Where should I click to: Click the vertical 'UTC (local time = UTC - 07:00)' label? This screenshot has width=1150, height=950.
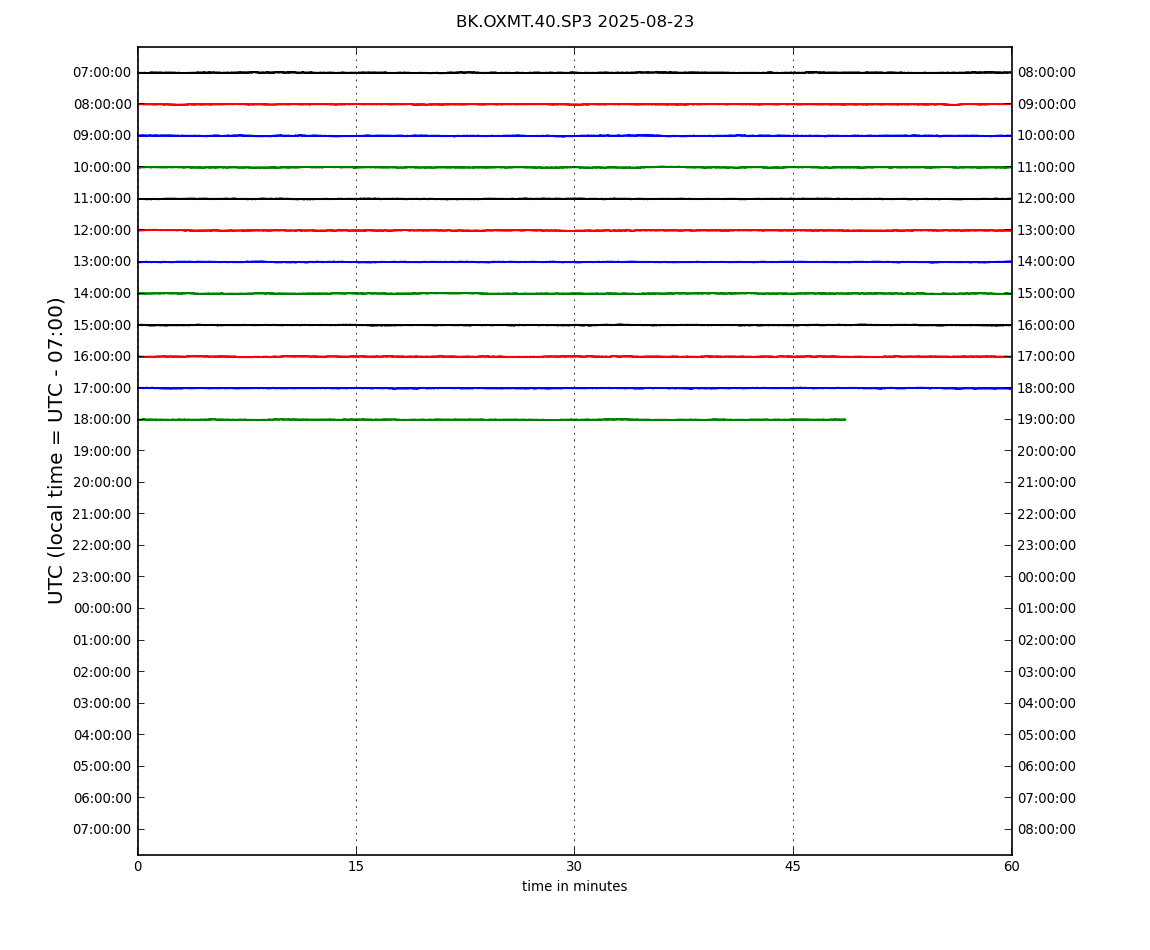pyautogui.click(x=56, y=450)
